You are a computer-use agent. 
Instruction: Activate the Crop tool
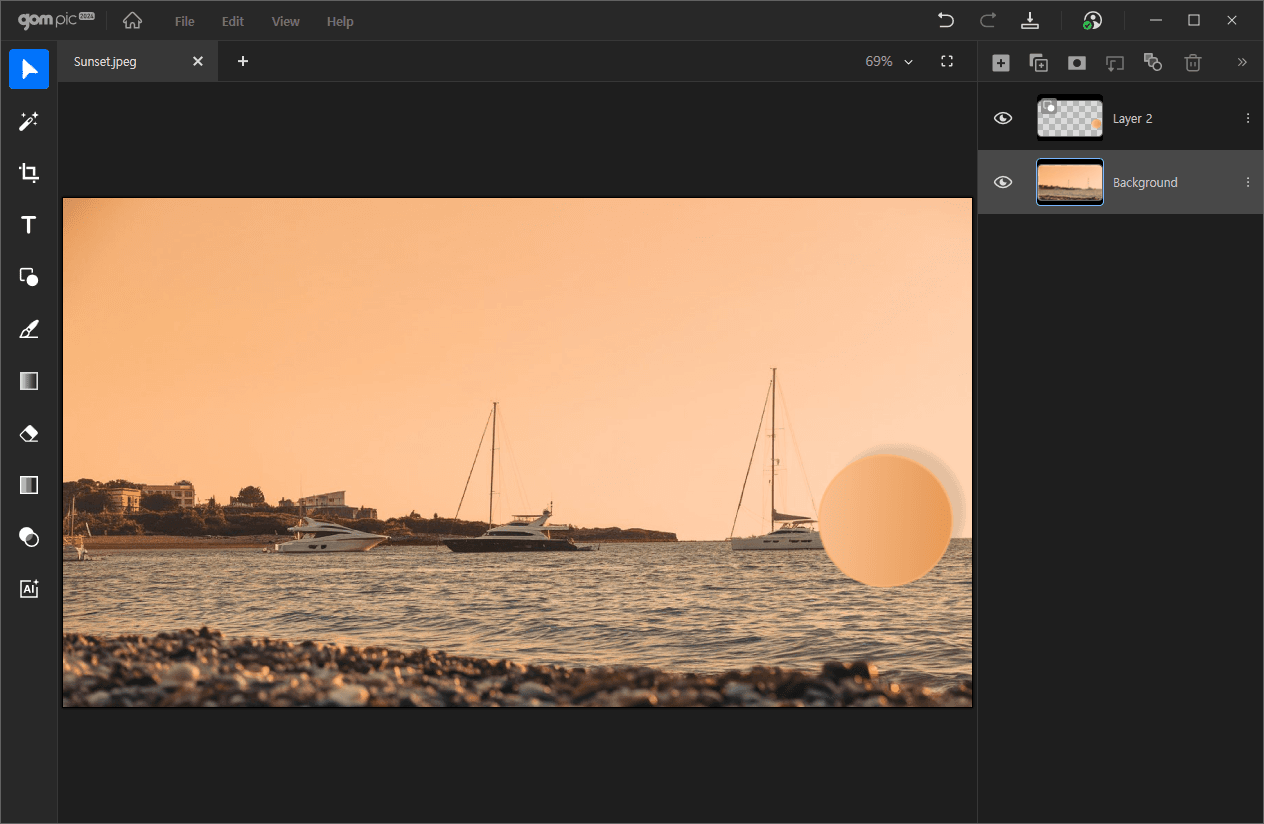[x=29, y=173]
